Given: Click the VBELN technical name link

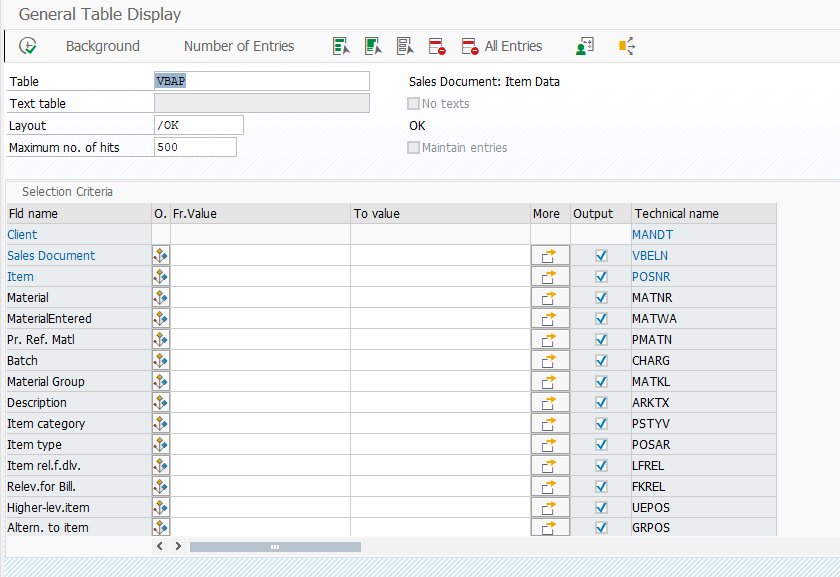Looking at the screenshot, I should pos(650,255).
